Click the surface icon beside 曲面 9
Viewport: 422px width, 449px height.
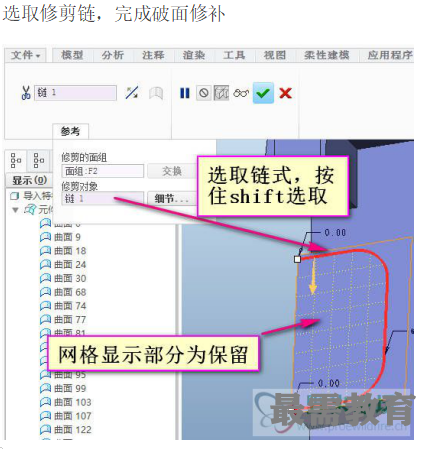45,237
